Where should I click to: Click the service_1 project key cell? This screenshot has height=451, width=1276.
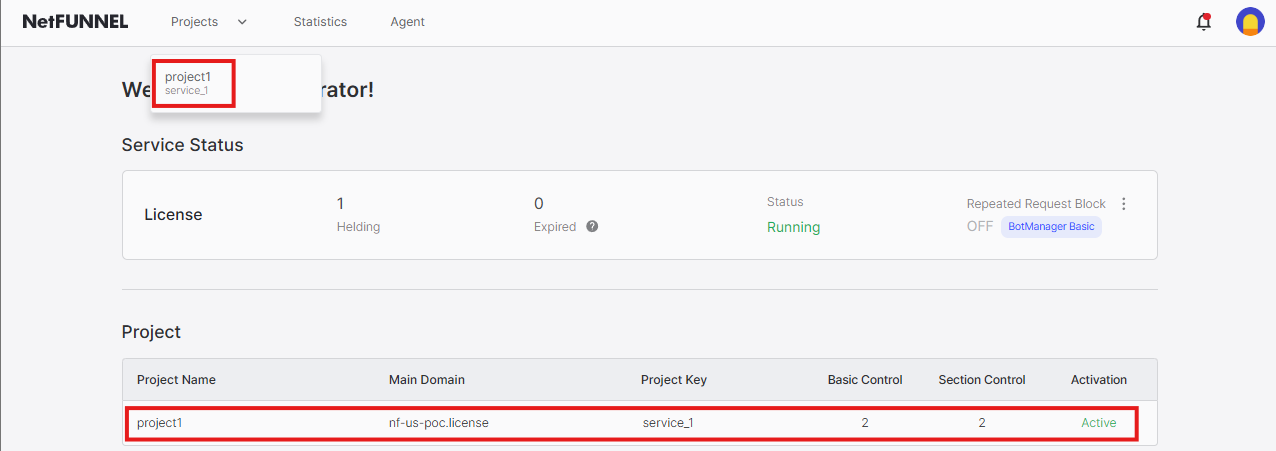(668, 423)
